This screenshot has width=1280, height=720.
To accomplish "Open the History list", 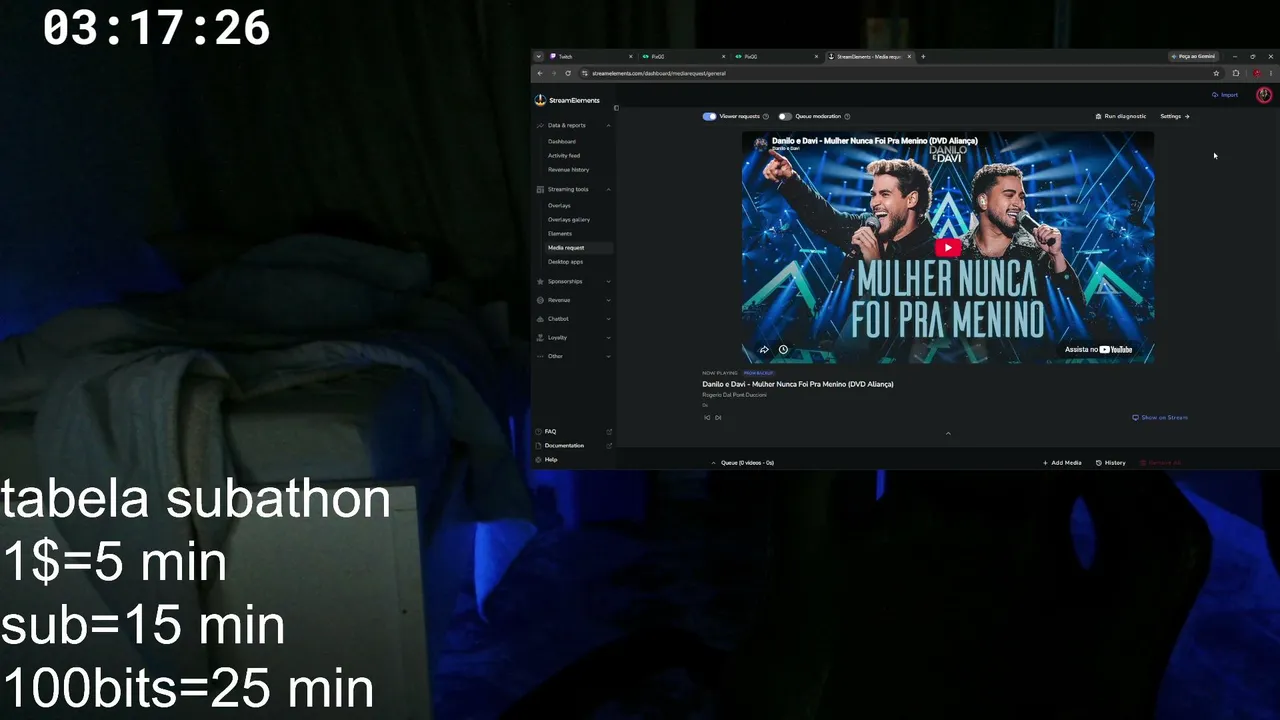I will tap(1111, 463).
